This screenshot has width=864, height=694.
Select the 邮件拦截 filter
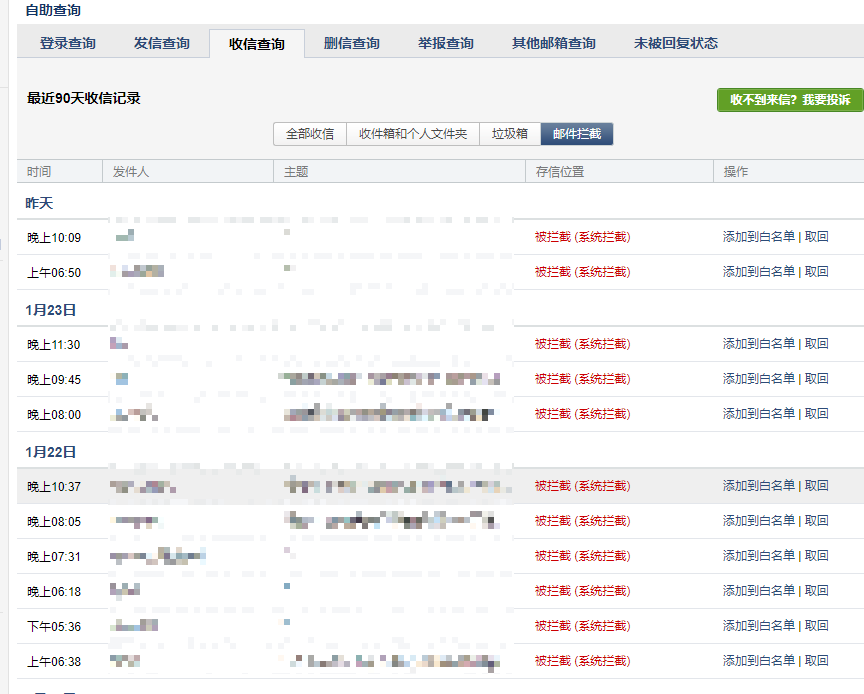(x=577, y=134)
